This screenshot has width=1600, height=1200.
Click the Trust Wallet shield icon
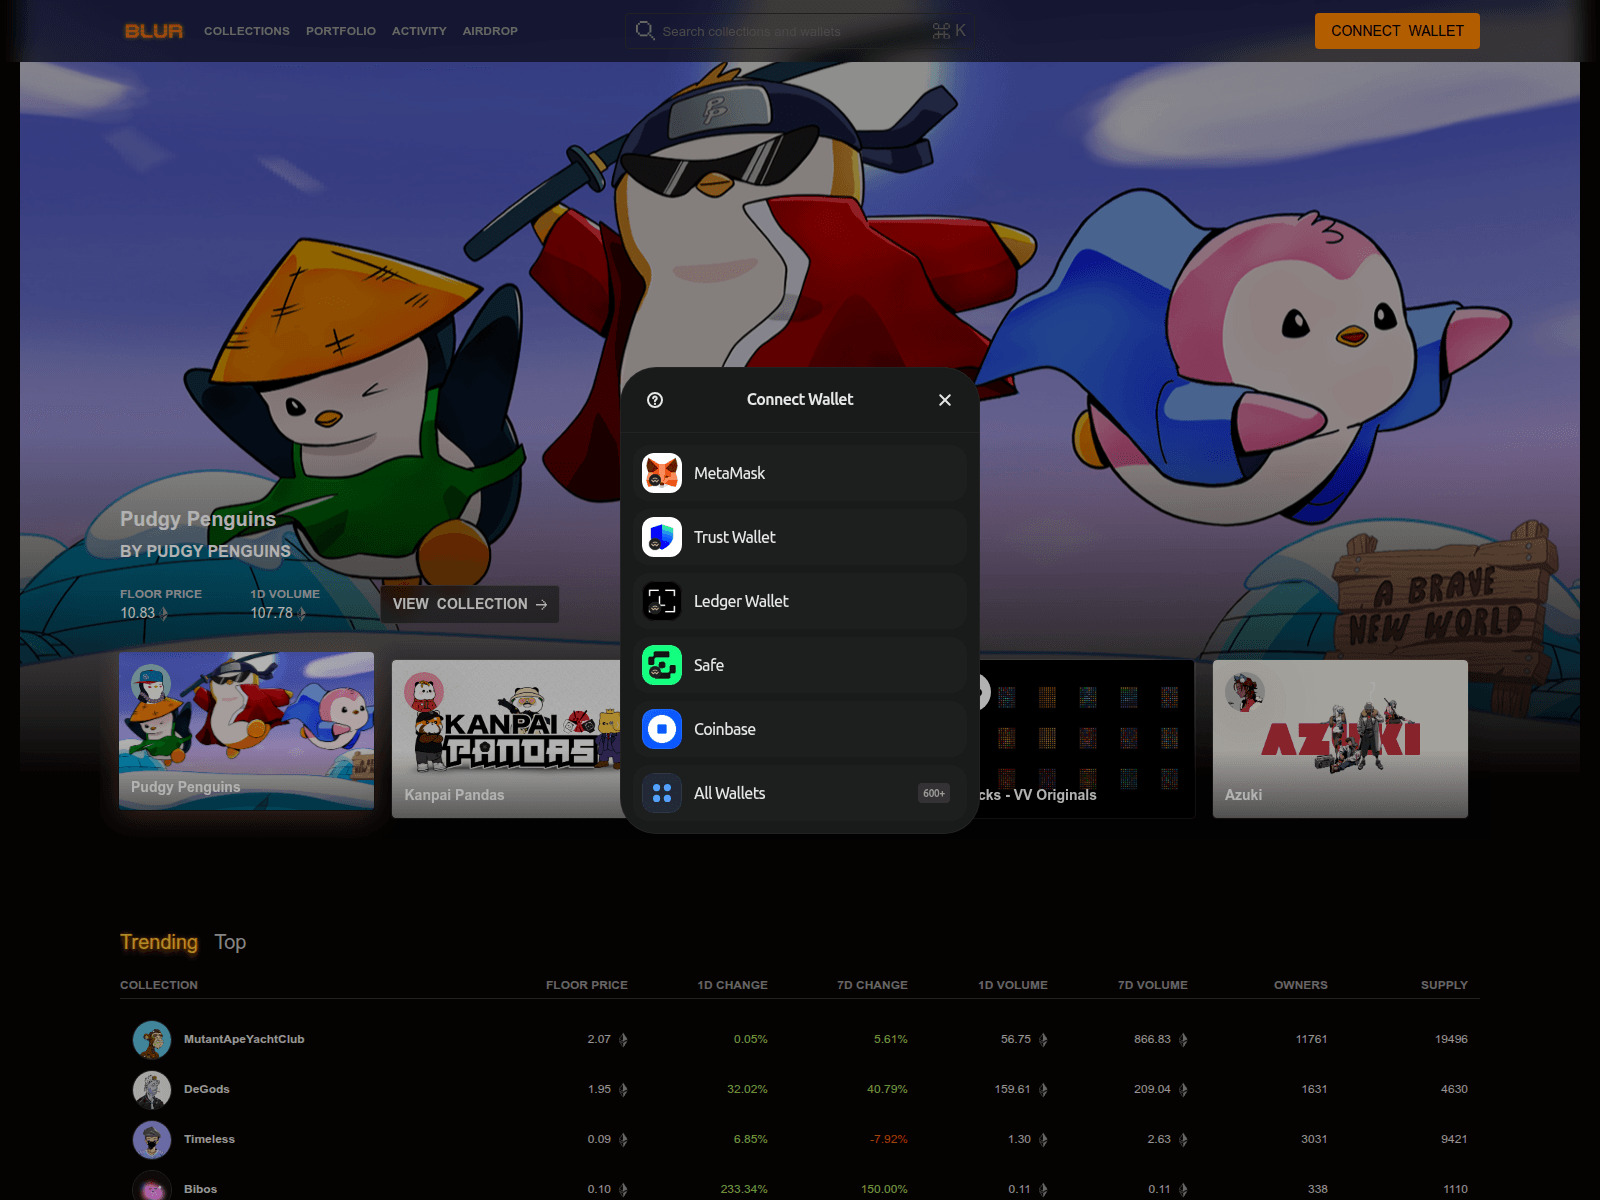(x=662, y=537)
